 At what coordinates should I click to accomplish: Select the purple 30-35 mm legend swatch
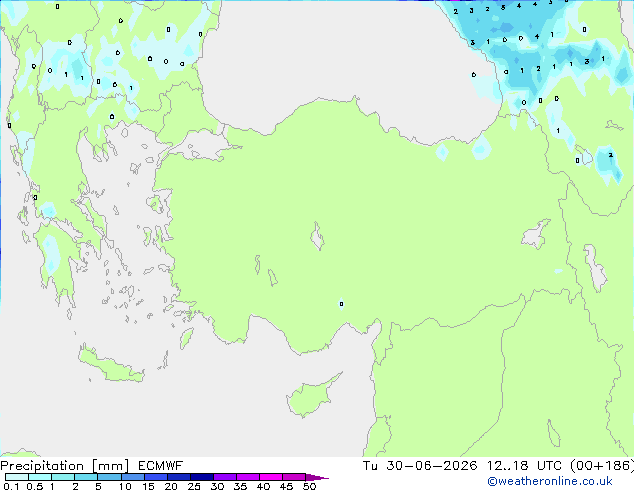coord(224,477)
